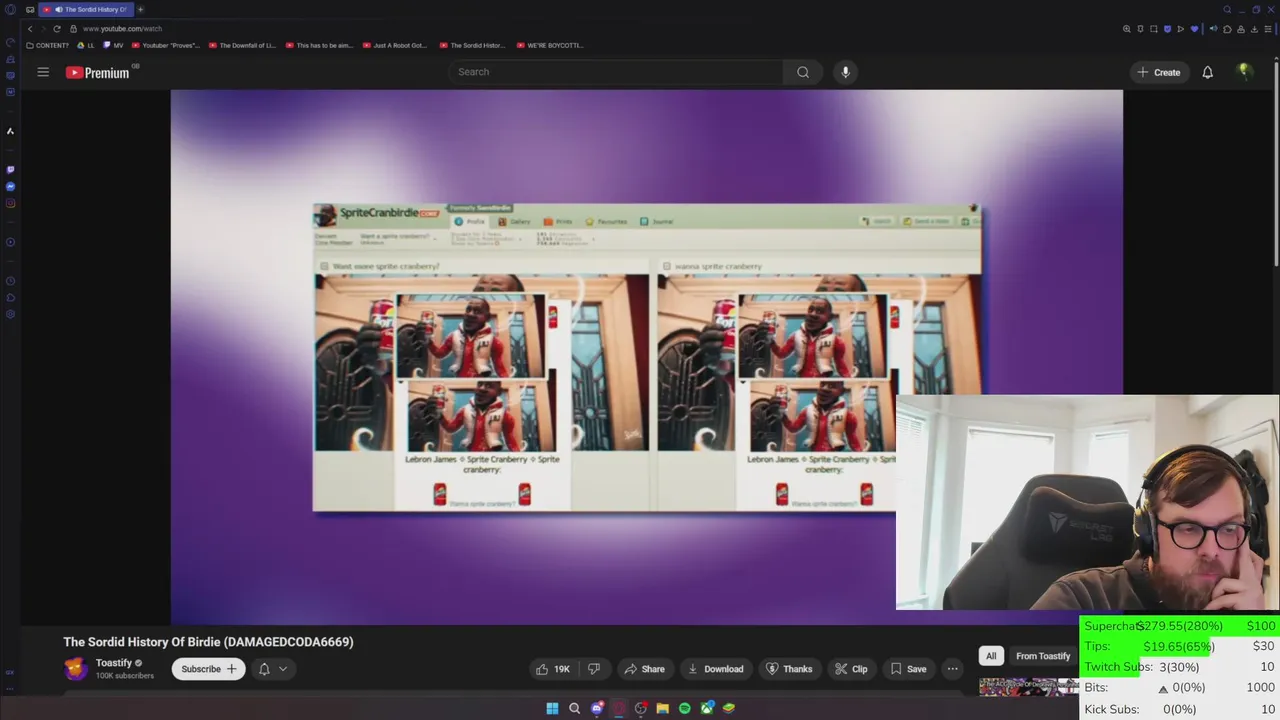This screenshot has width=1280, height=720.
Task: Open browser tab search icon
Action: click(x=1227, y=9)
